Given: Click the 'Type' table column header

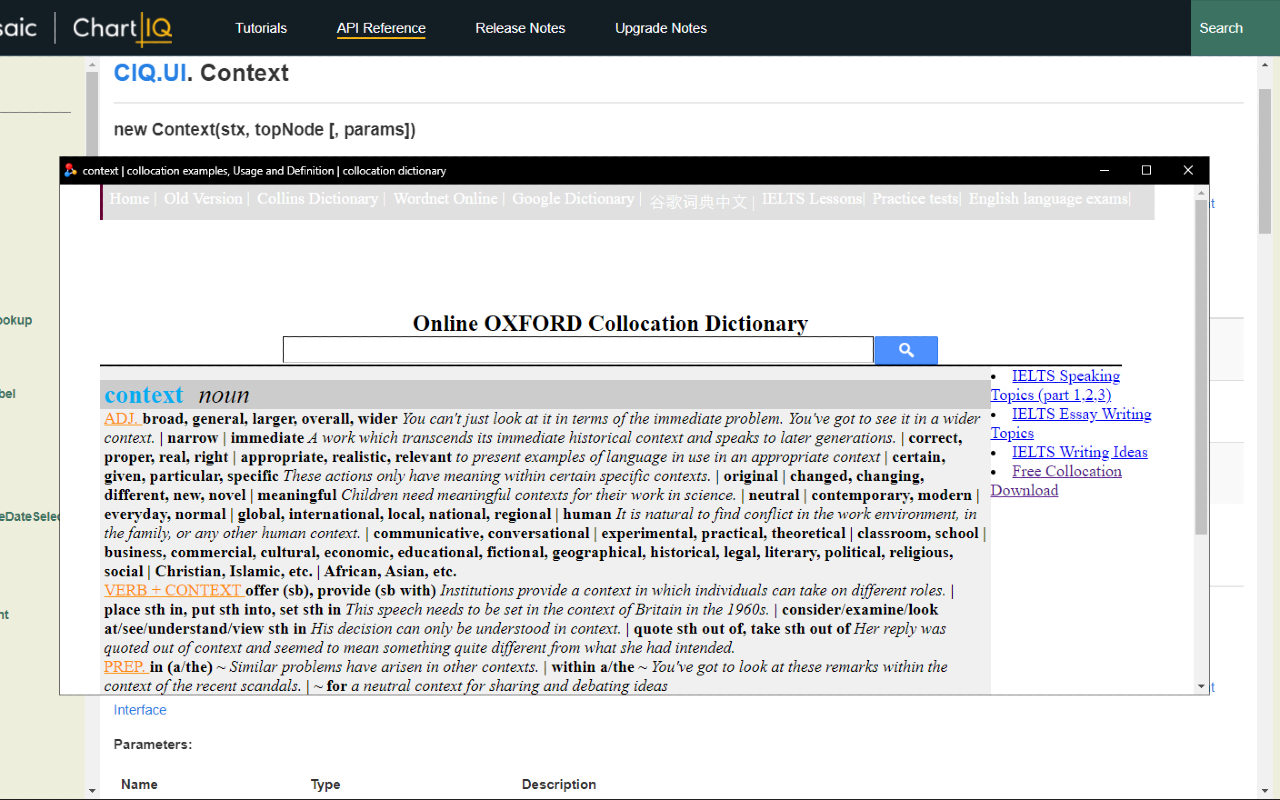Looking at the screenshot, I should click(x=325, y=784).
